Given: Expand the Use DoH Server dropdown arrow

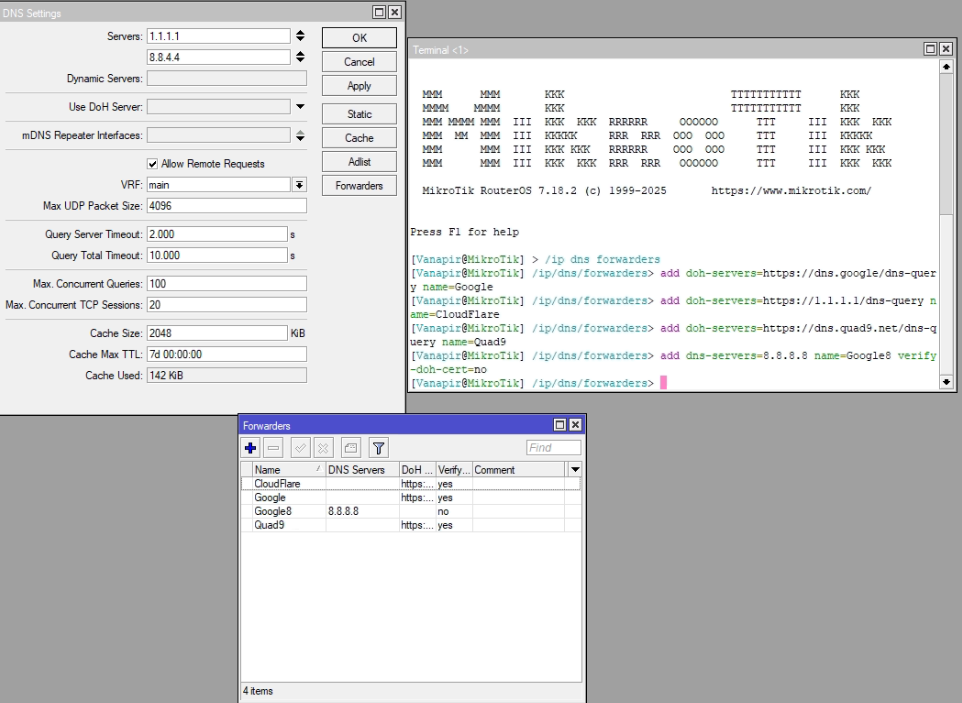Looking at the screenshot, I should [300, 106].
